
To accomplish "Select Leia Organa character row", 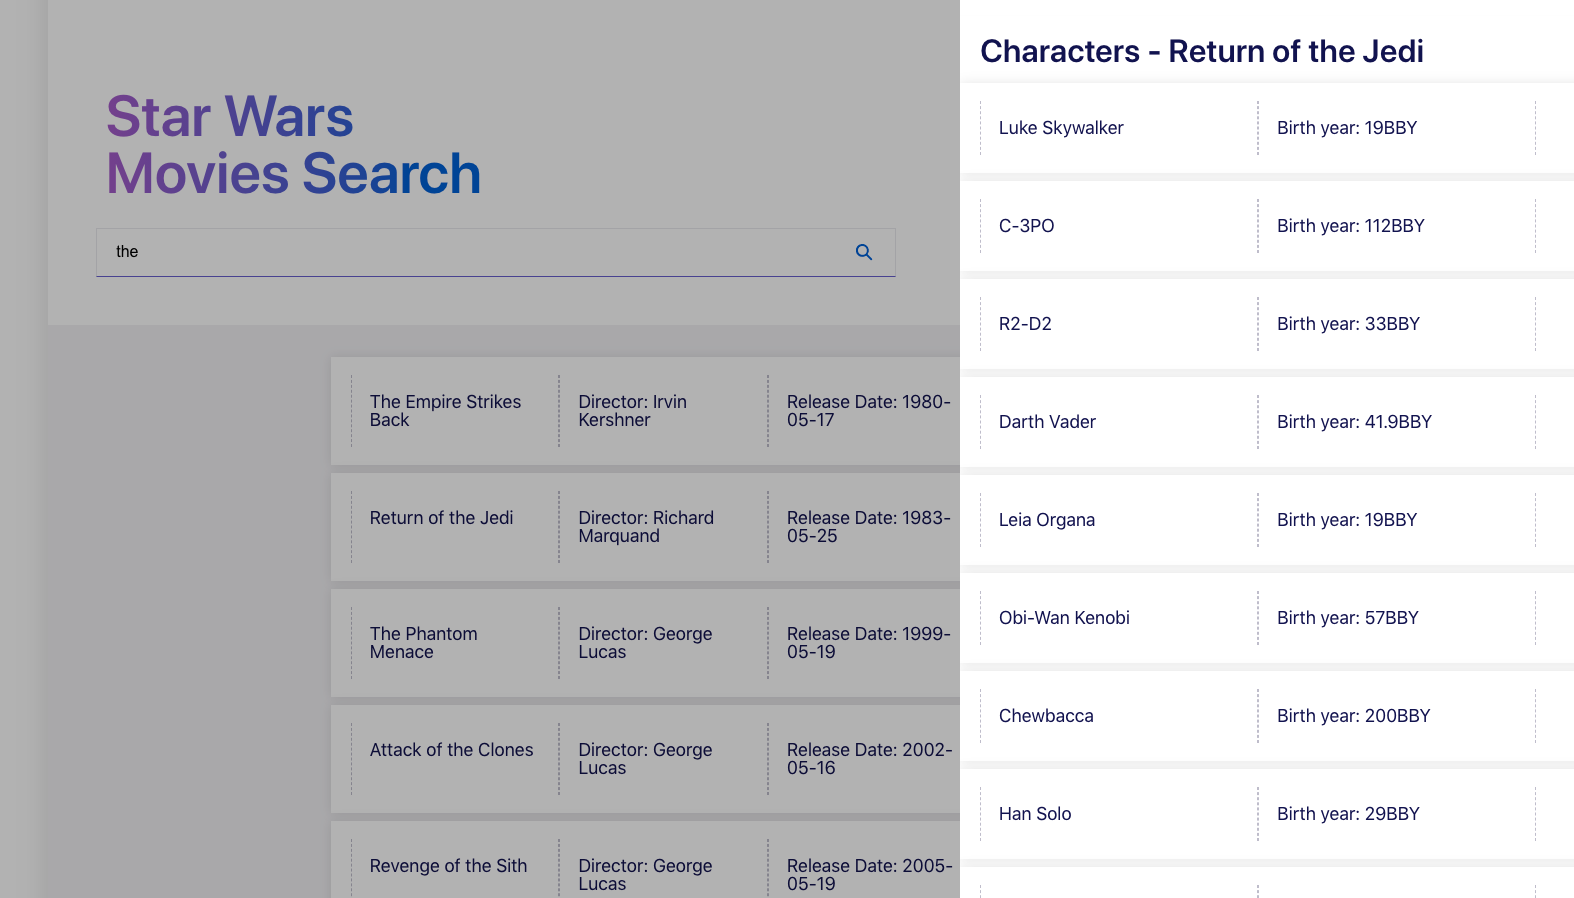I will tap(1267, 520).
